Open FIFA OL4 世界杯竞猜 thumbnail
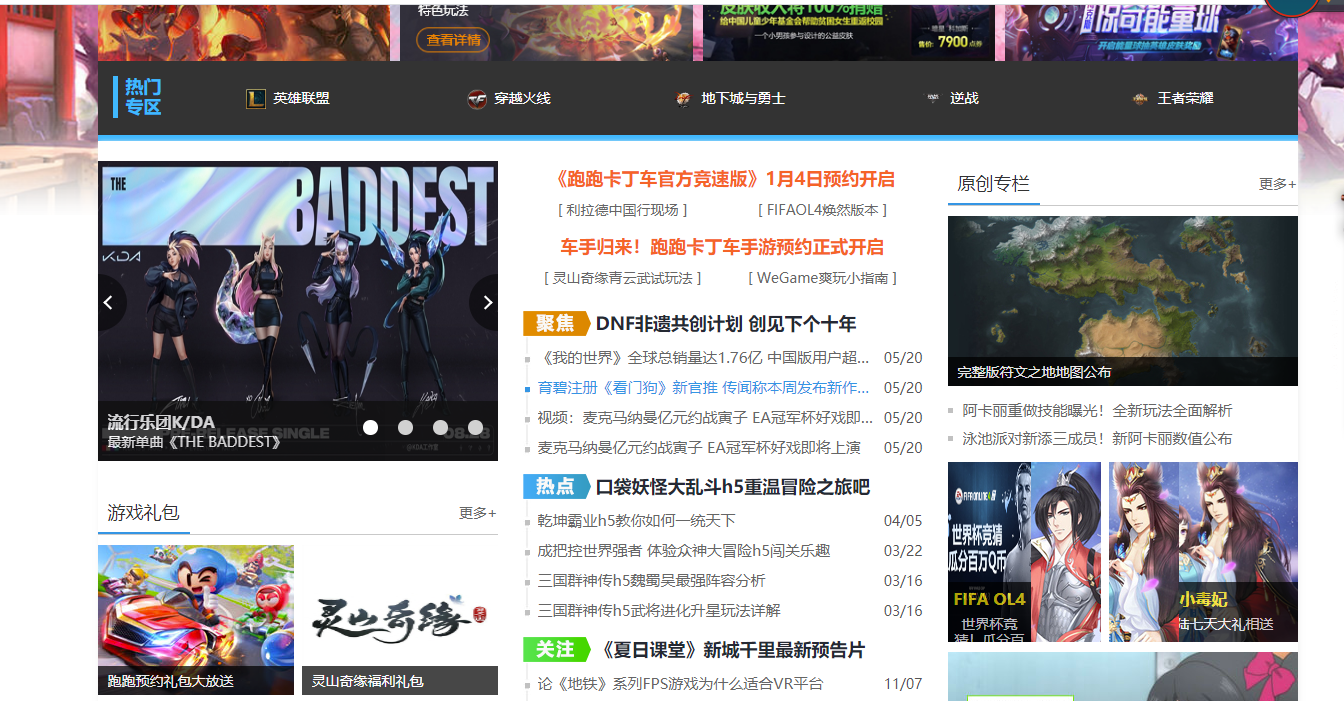Screen dimensions: 1344x701 1024,552
